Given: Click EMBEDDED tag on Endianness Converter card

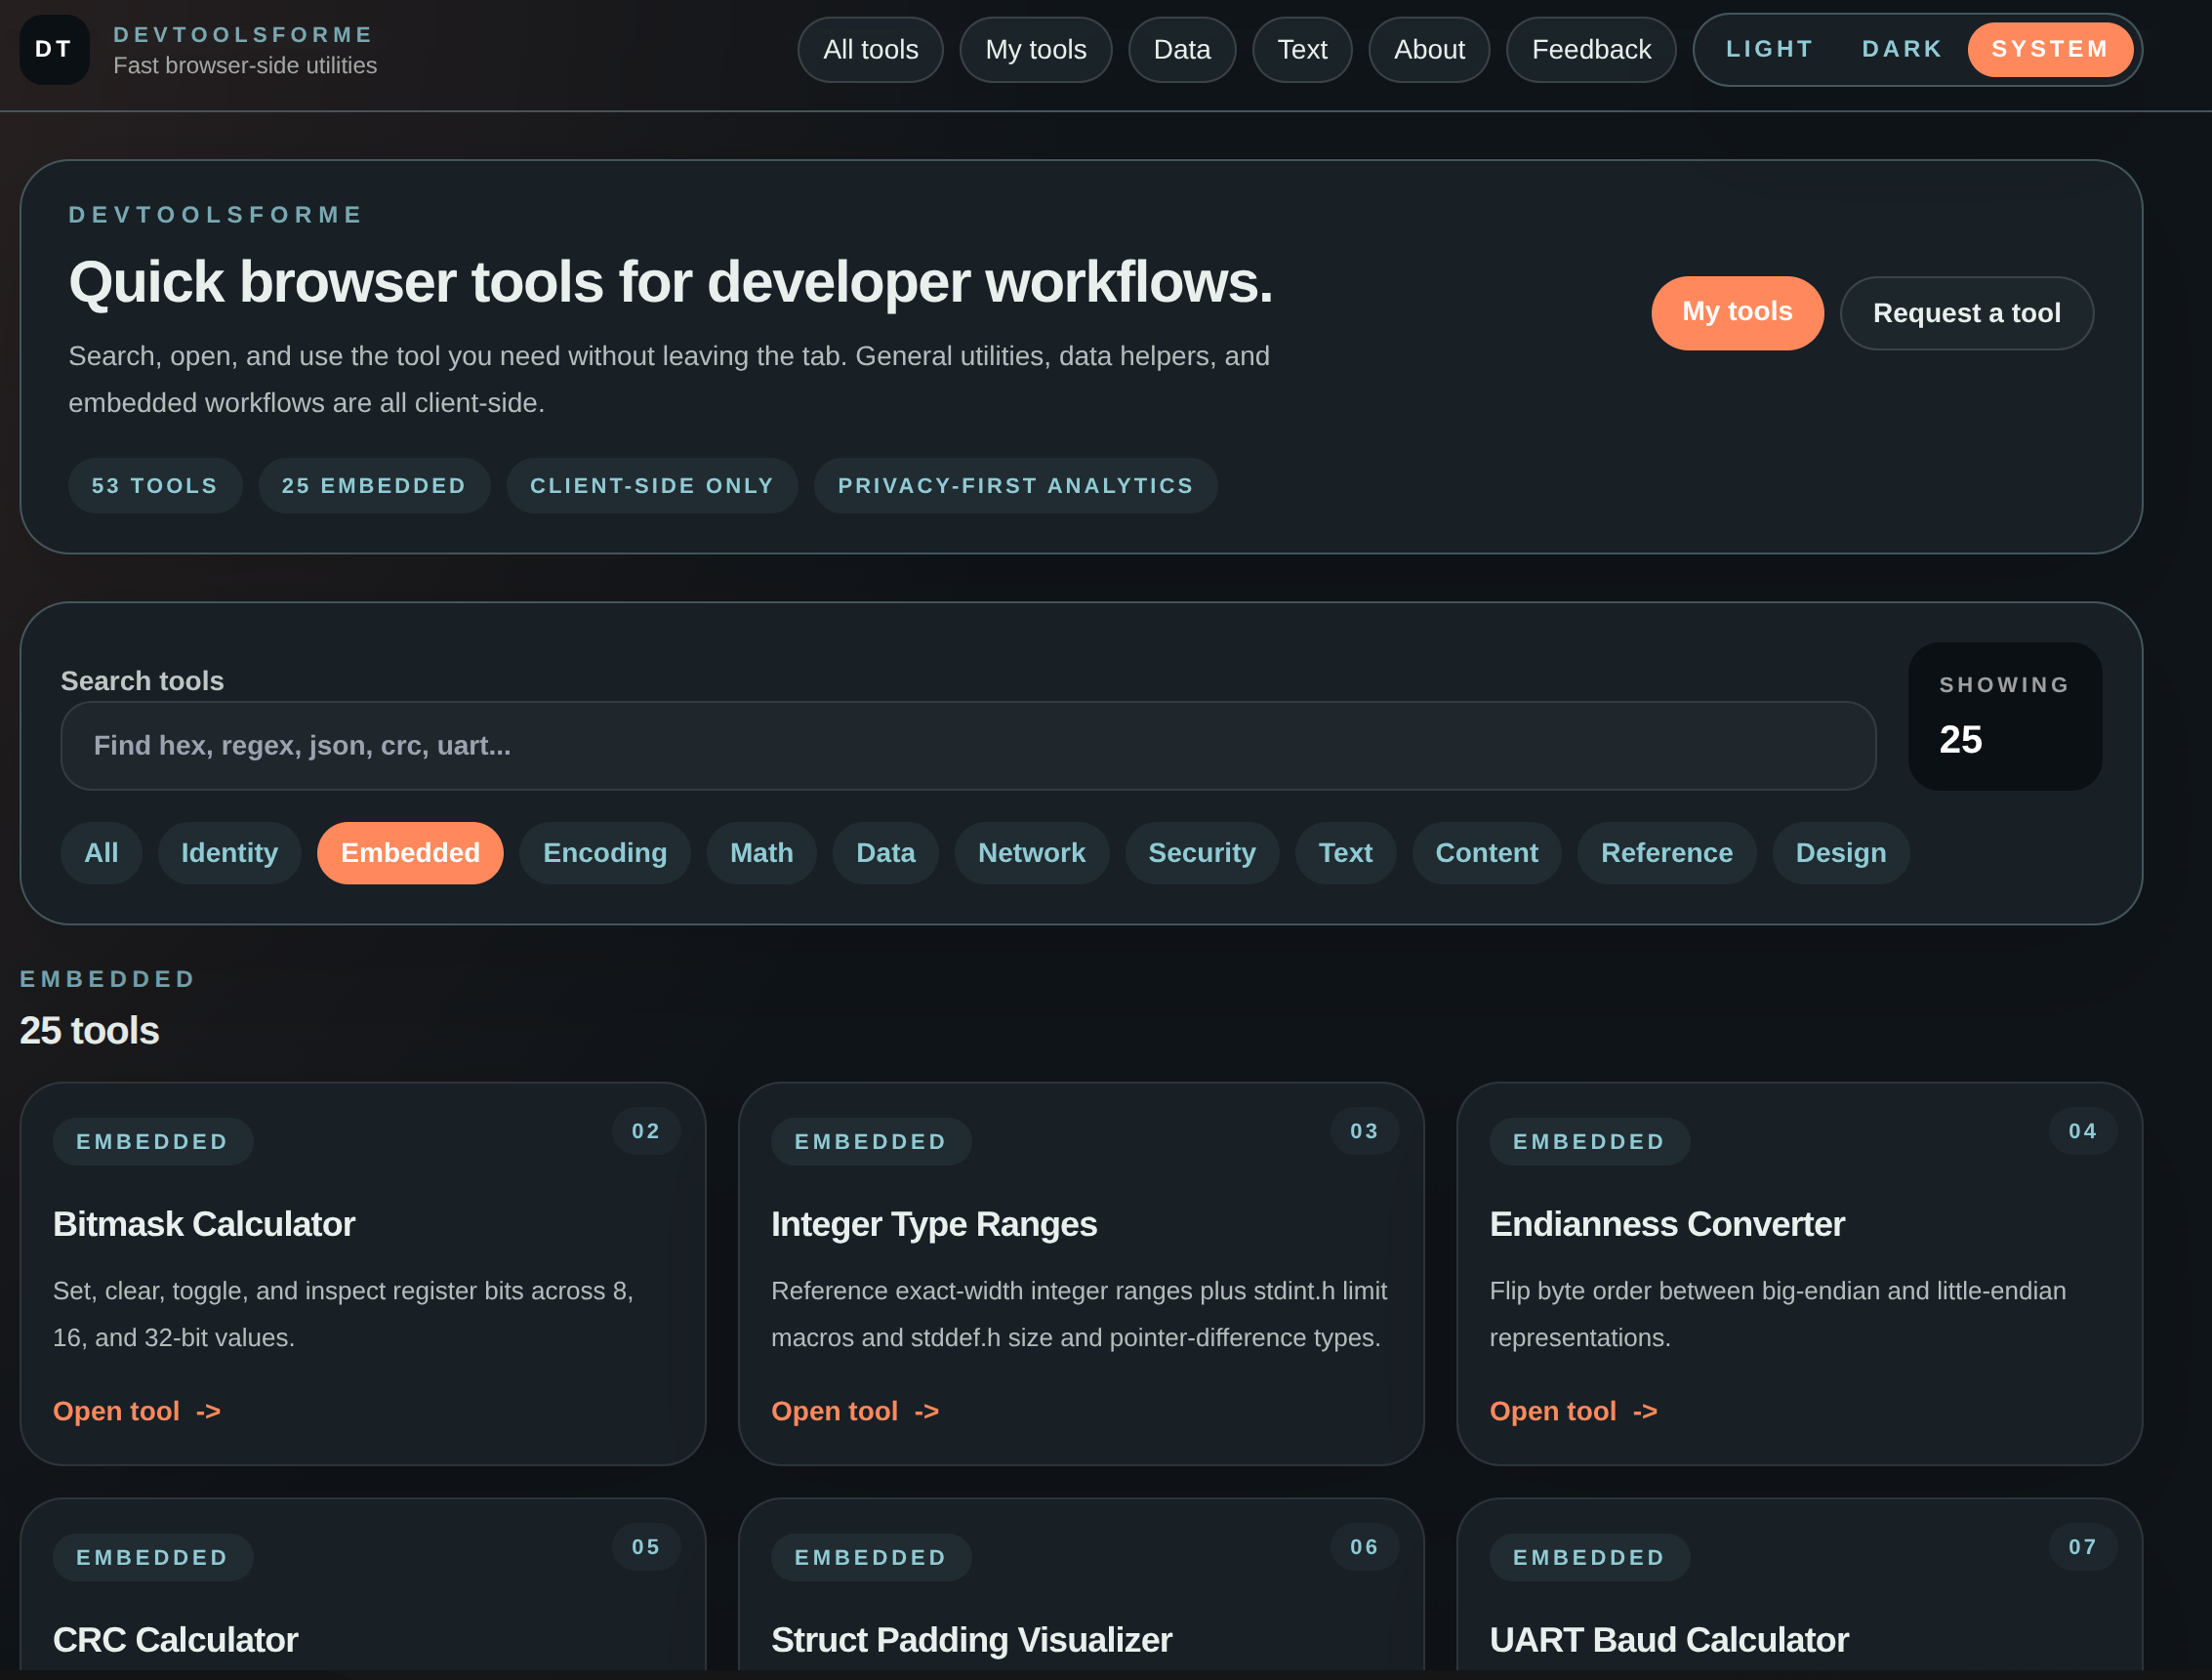Looking at the screenshot, I should pyautogui.click(x=1589, y=1142).
